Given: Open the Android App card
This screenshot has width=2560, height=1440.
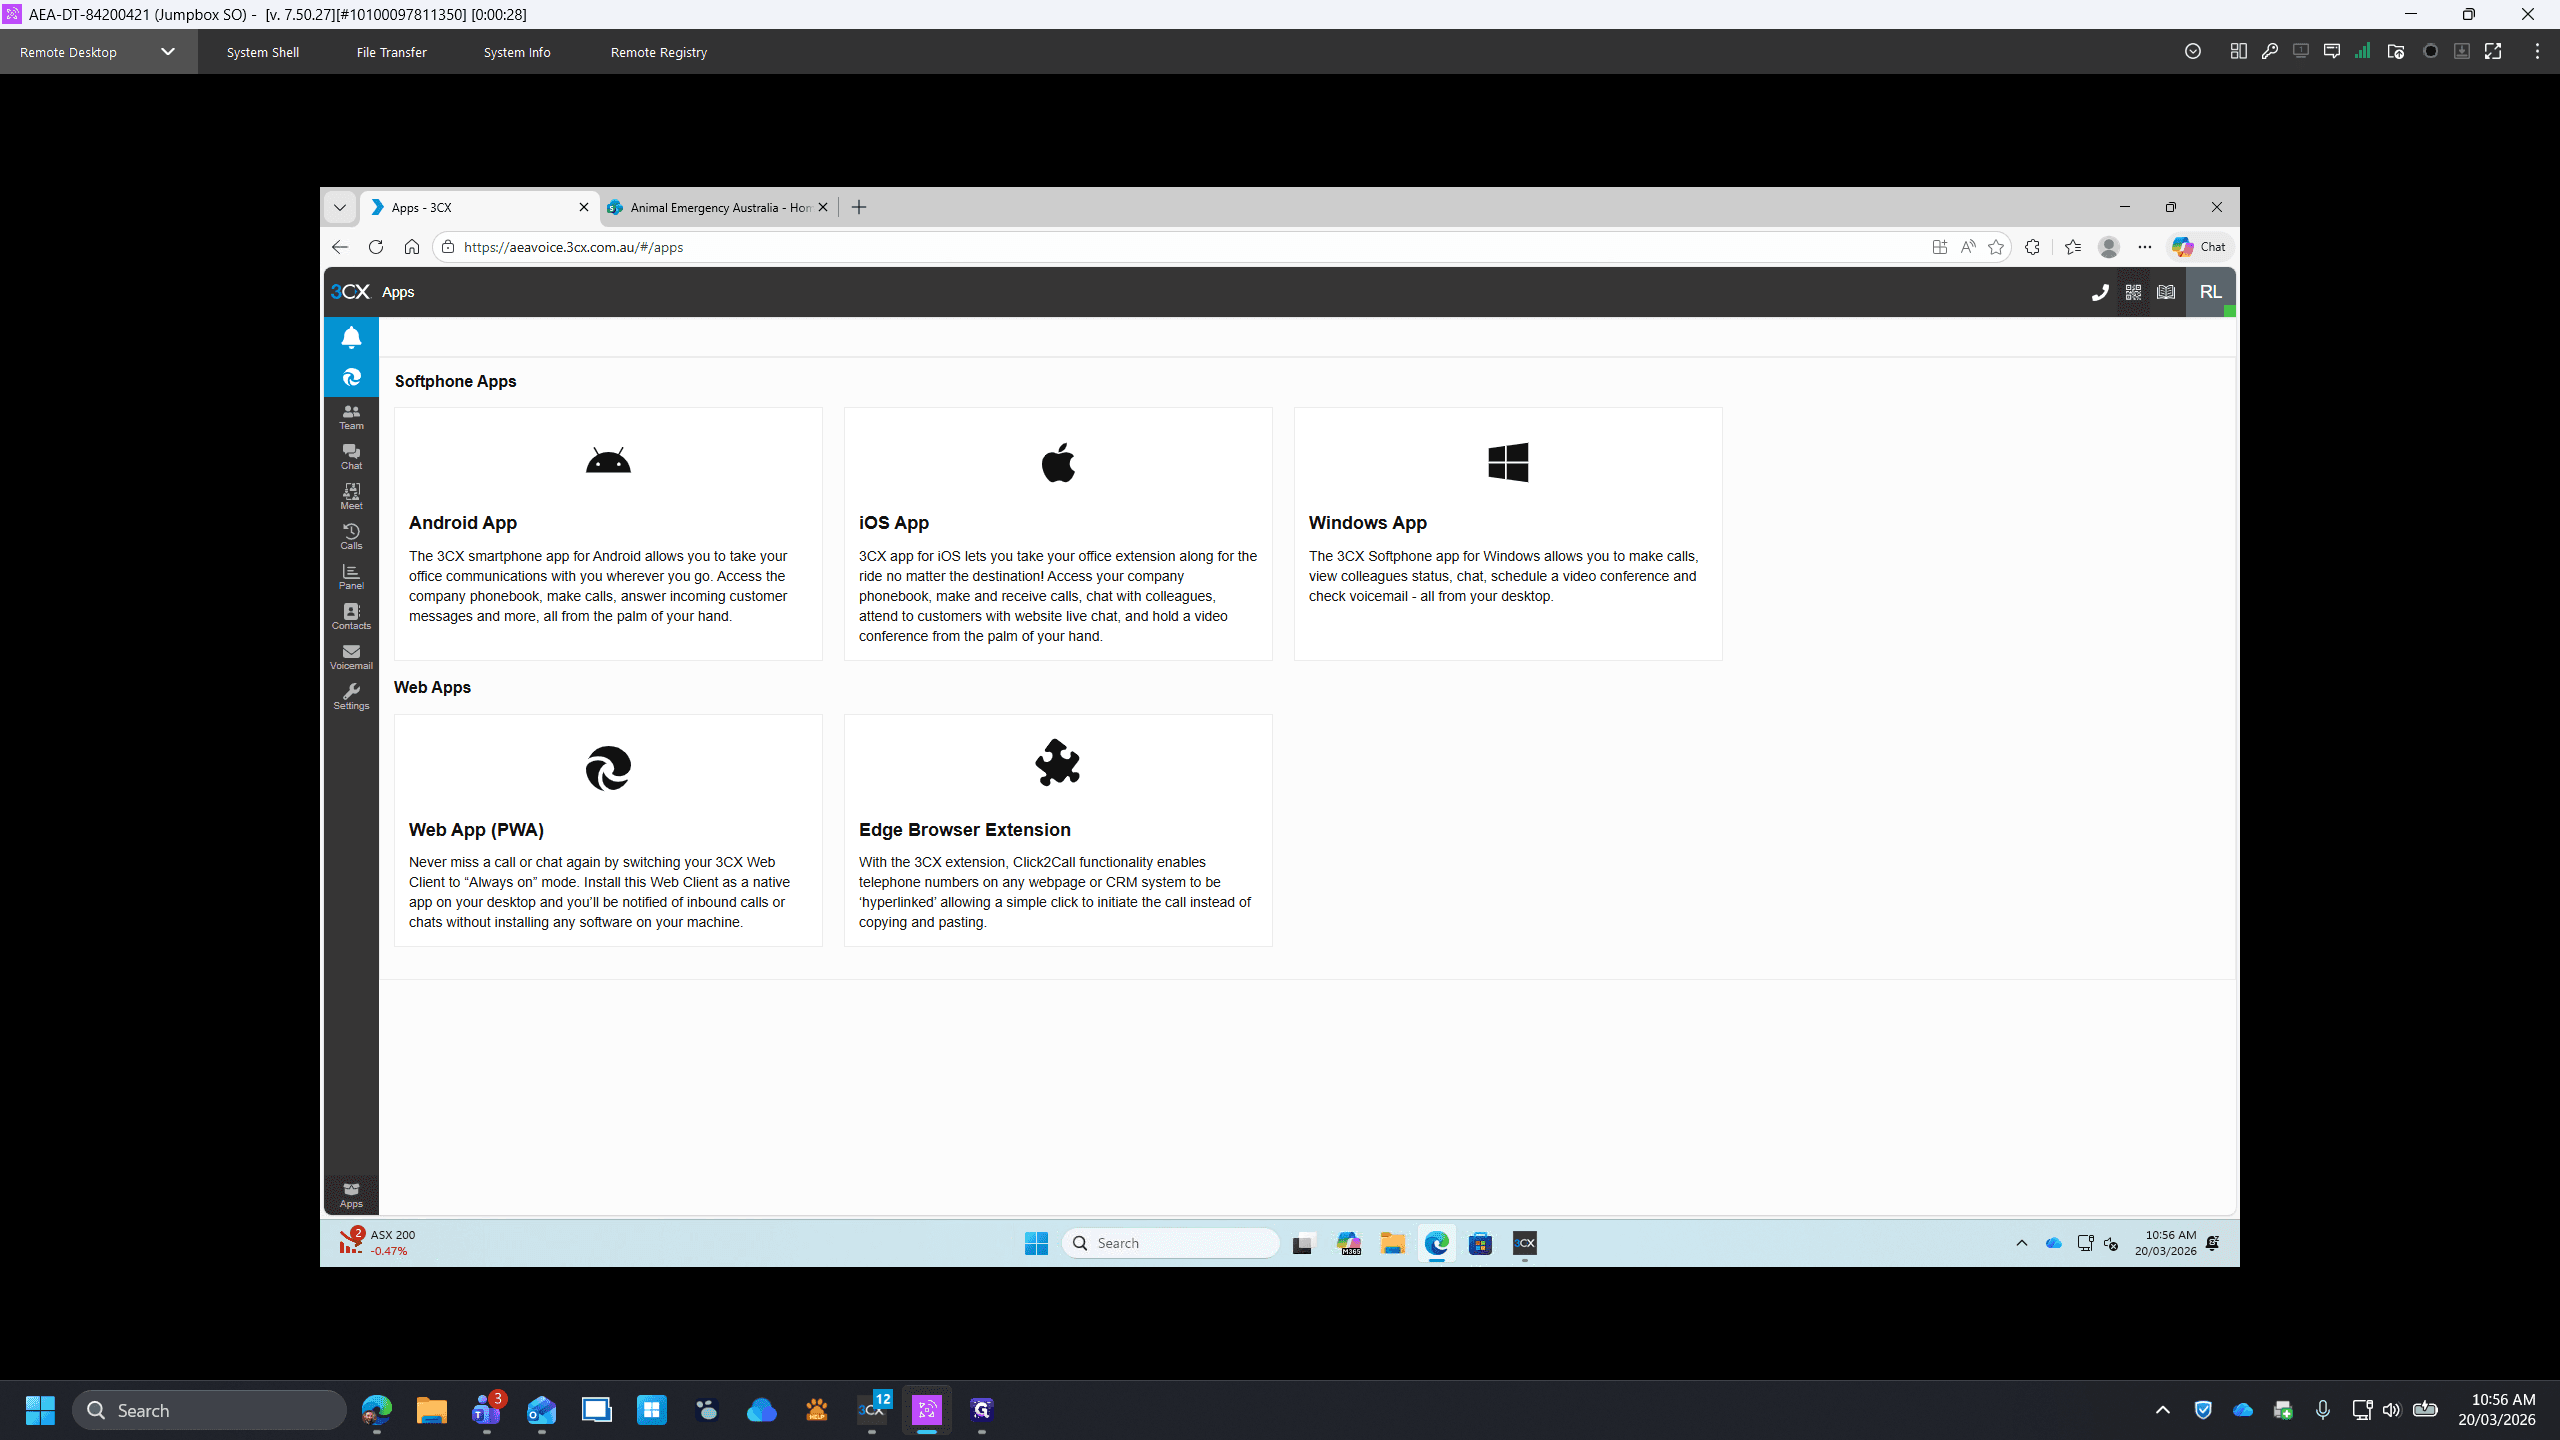Looking at the screenshot, I should point(608,534).
